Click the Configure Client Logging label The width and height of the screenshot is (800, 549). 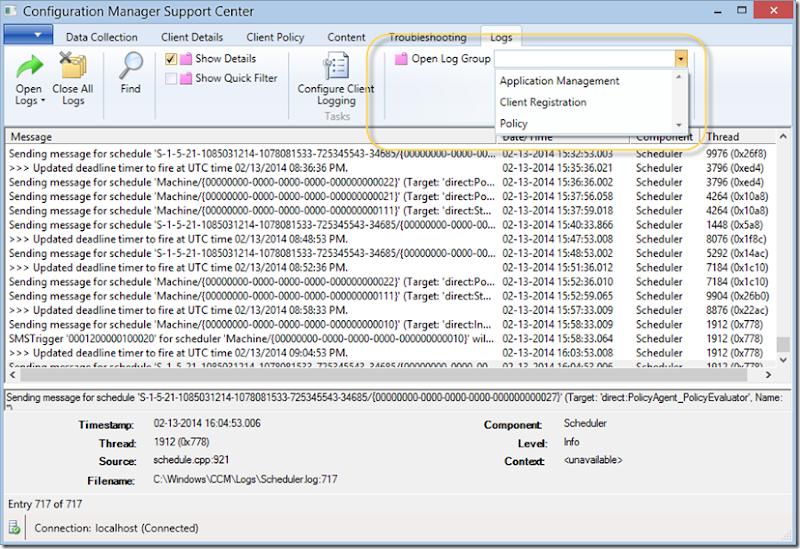tap(336, 94)
